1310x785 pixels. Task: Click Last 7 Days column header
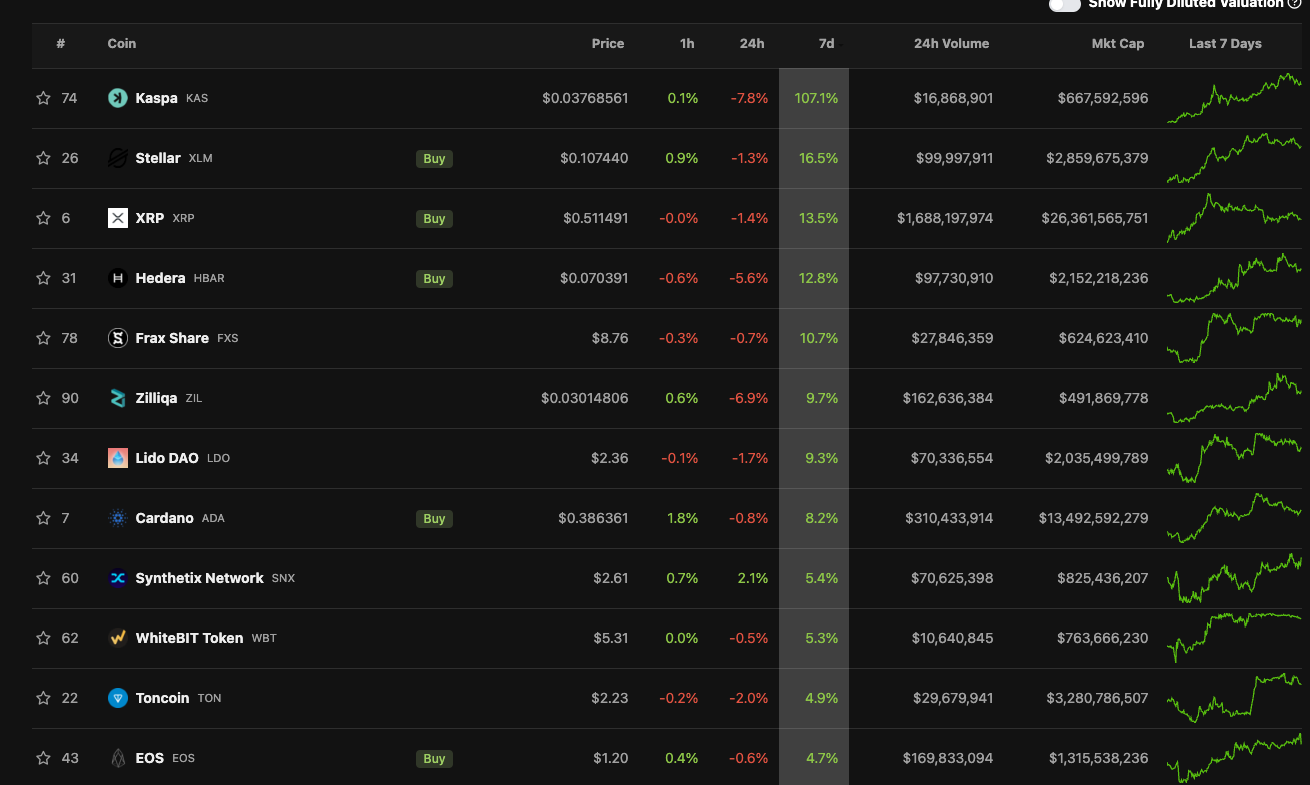(x=1225, y=44)
